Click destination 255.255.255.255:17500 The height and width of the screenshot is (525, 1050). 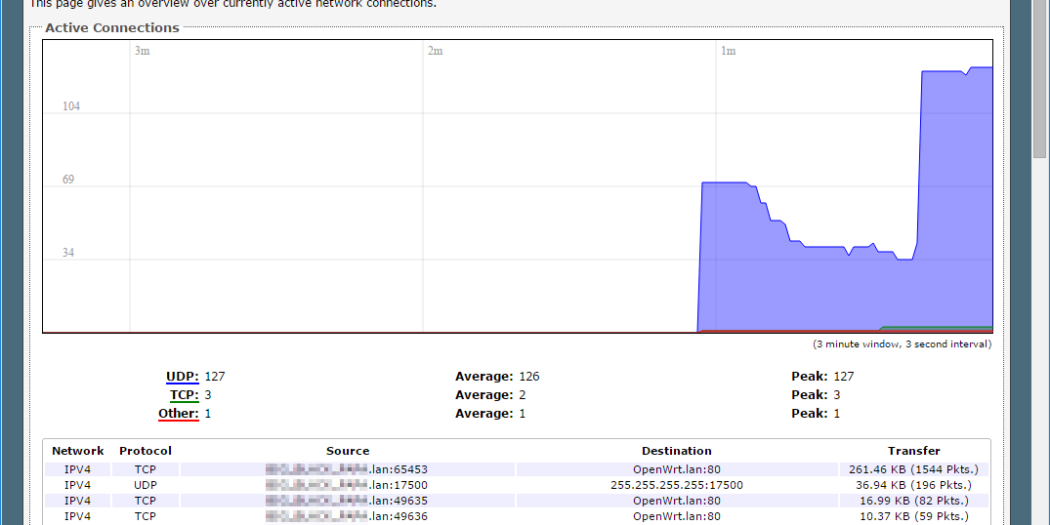pos(676,485)
